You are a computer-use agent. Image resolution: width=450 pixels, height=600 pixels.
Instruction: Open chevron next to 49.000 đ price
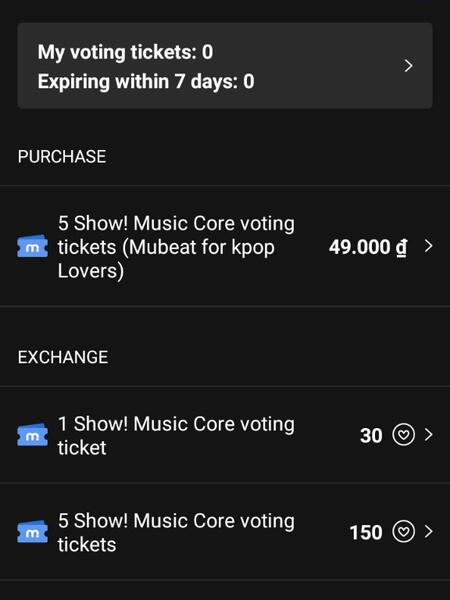(429, 246)
